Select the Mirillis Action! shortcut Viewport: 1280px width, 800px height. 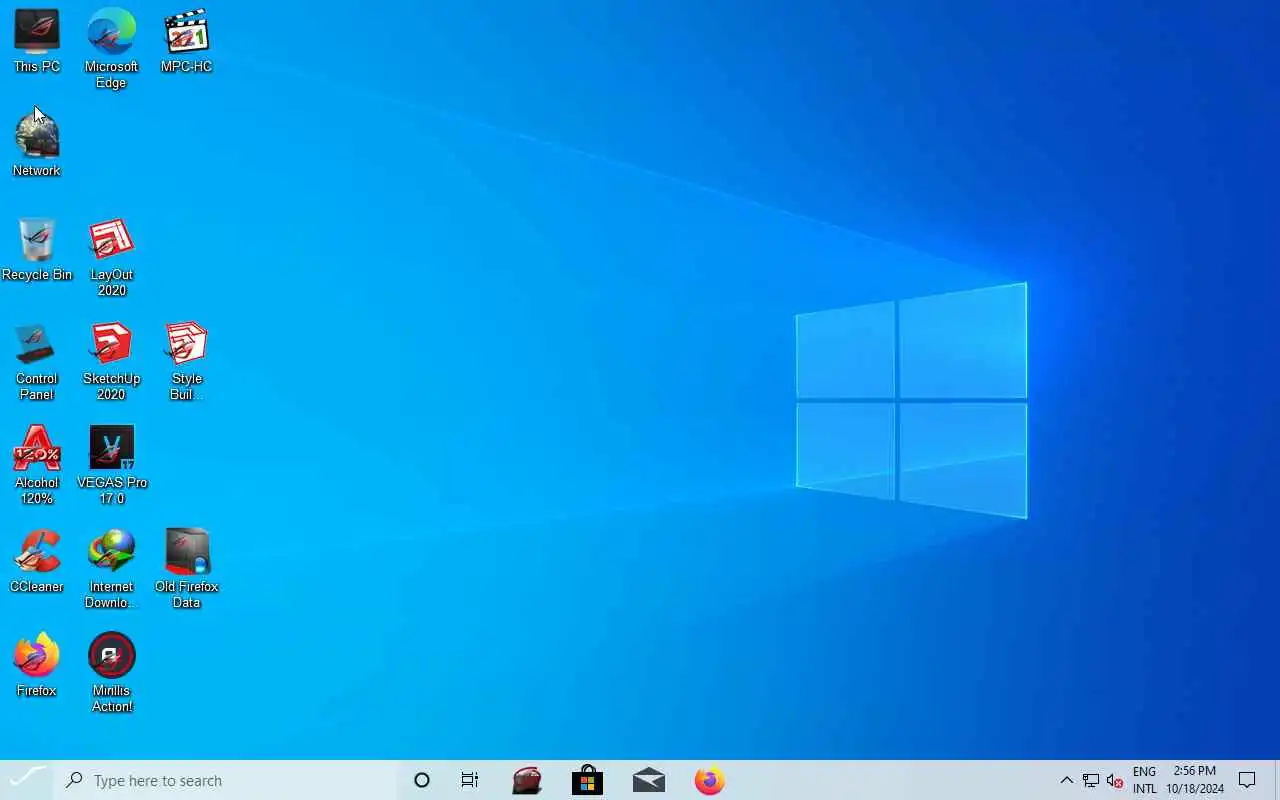coord(111,674)
